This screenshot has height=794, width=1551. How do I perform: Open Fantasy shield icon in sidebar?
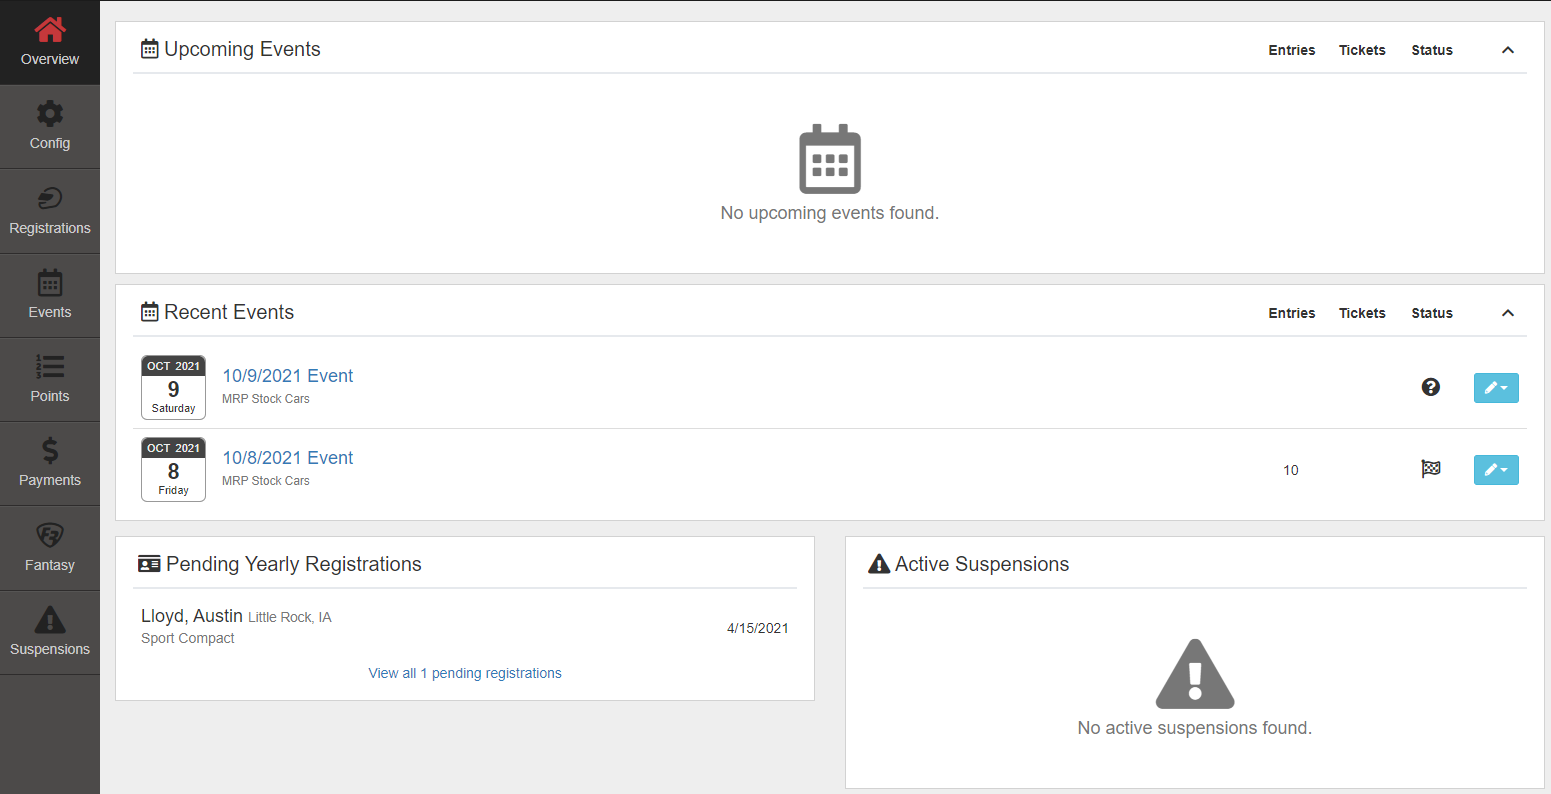tap(49, 536)
